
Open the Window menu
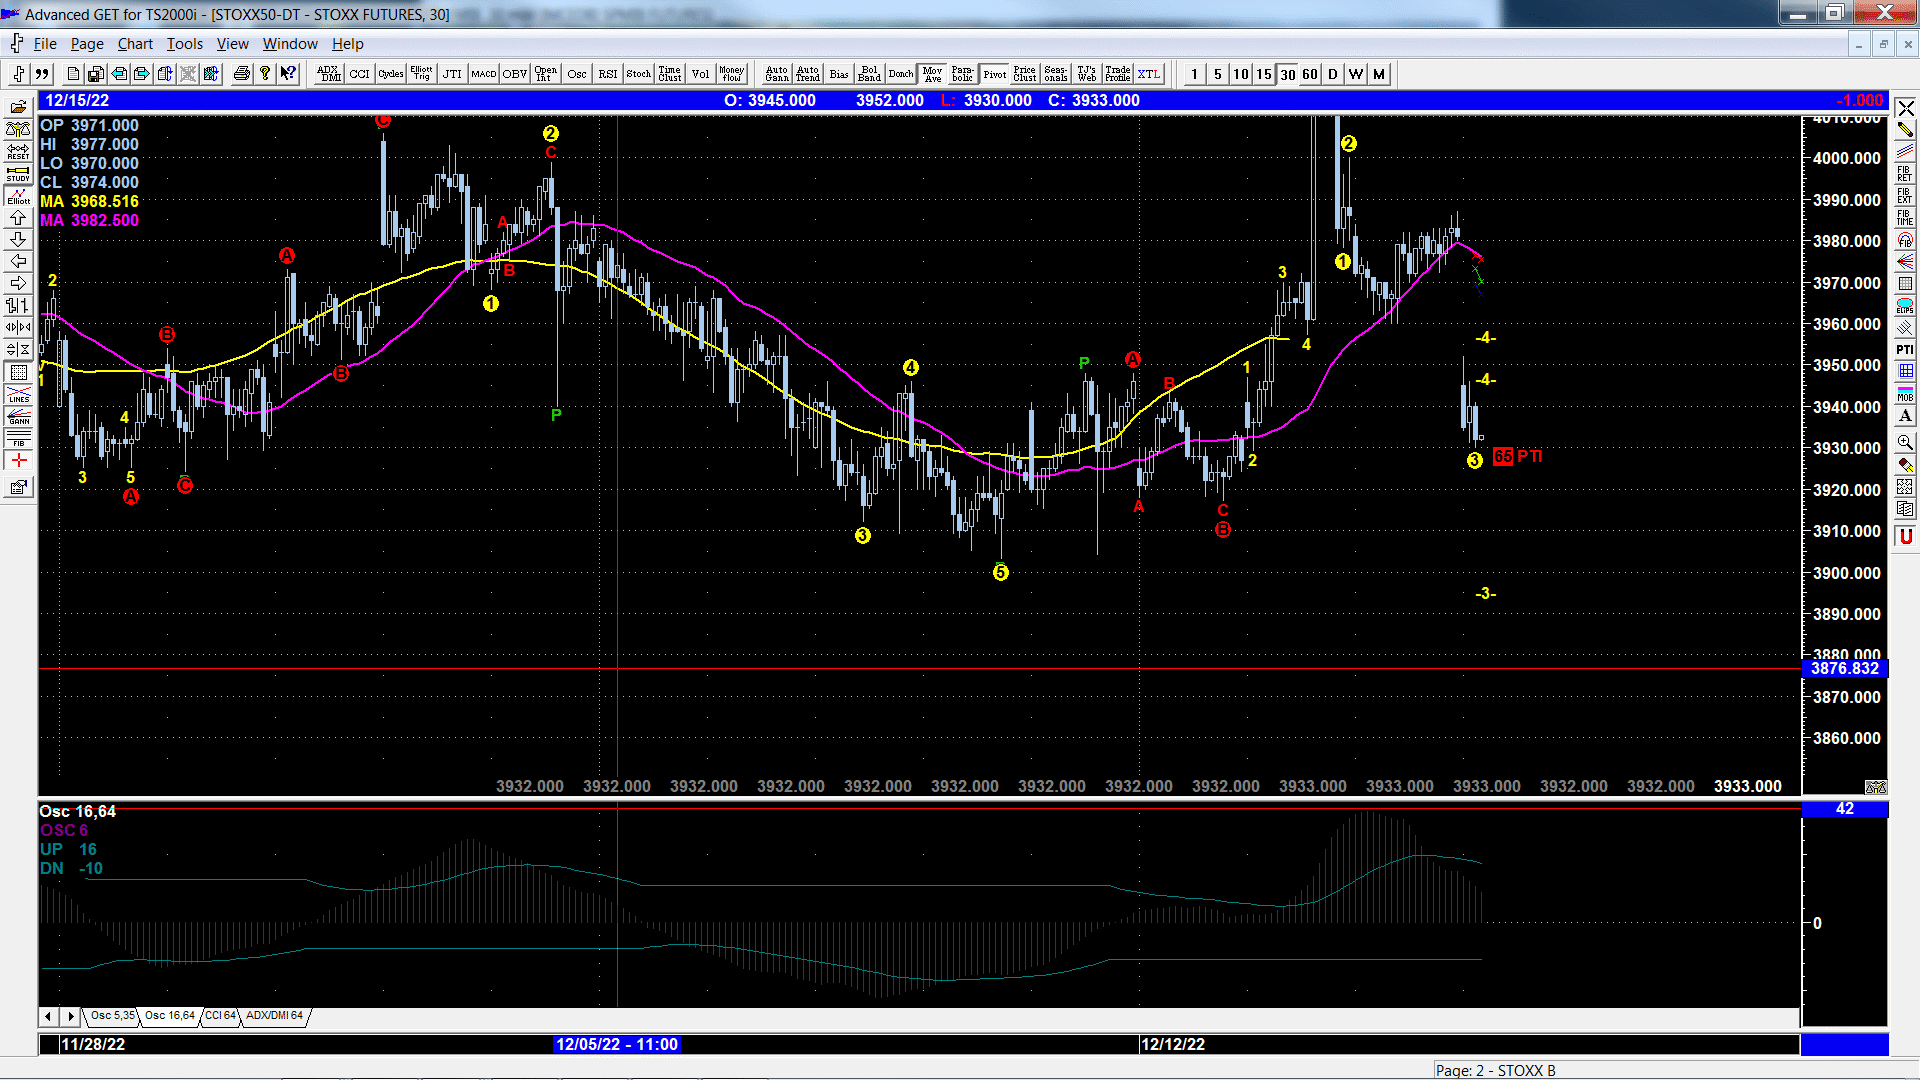[x=290, y=44]
